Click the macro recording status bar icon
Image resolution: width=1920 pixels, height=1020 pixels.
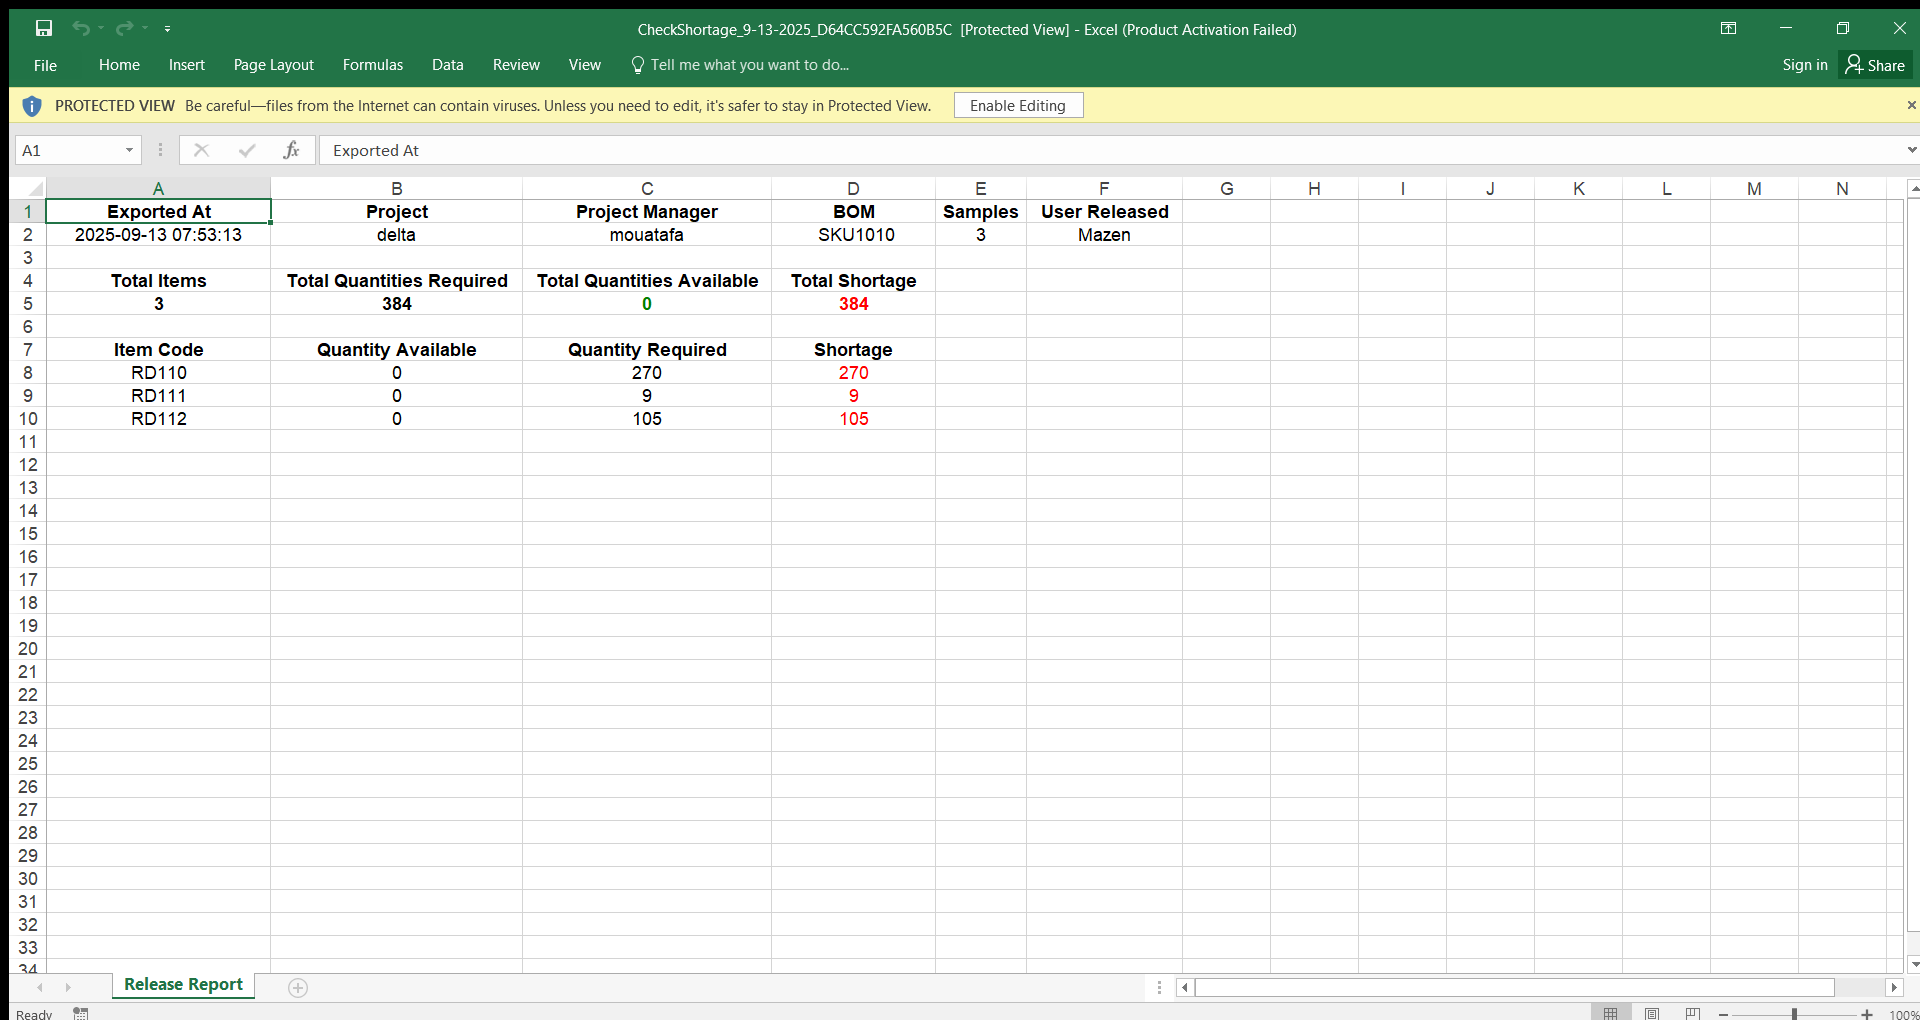point(81,1013)
